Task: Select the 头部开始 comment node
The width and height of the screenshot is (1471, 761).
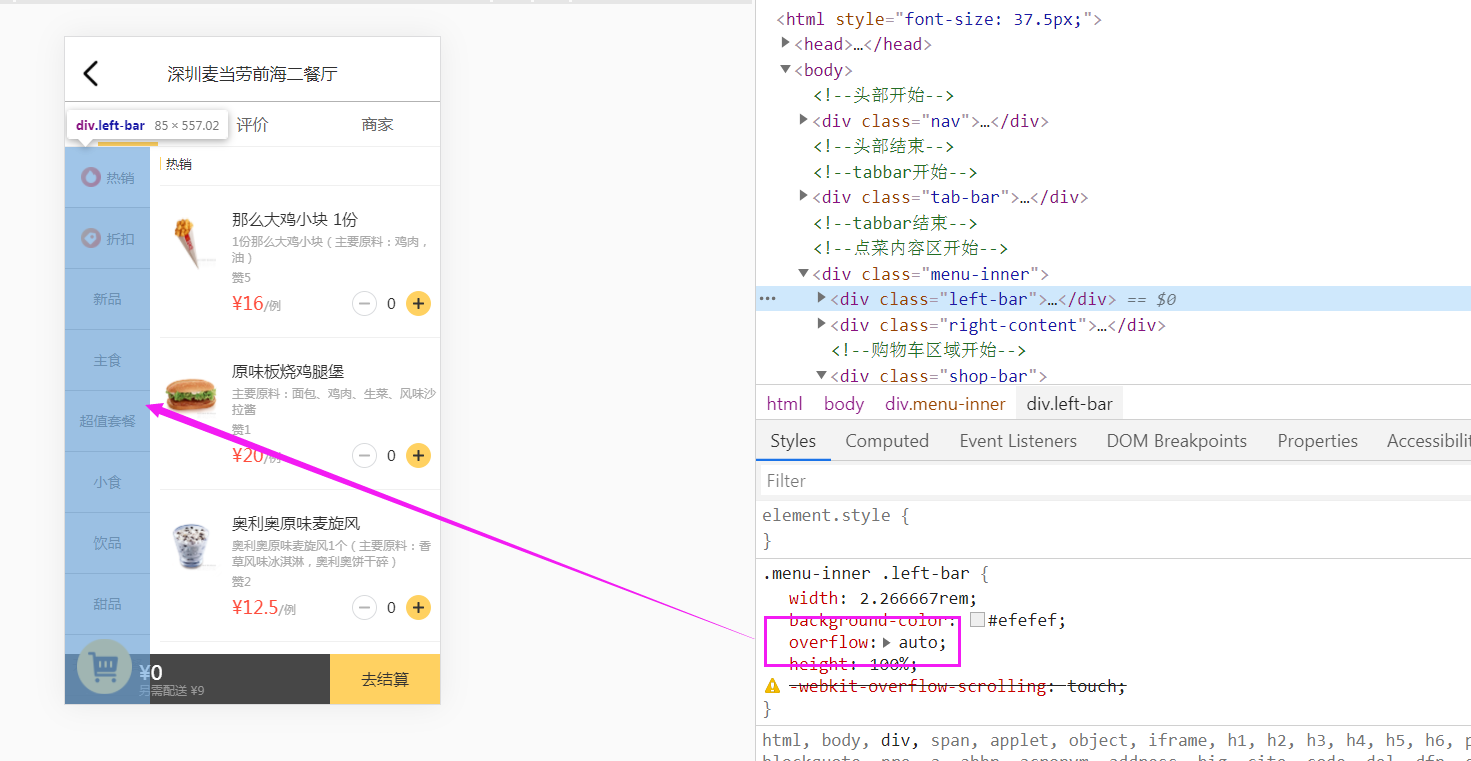Action: point(884,95)
